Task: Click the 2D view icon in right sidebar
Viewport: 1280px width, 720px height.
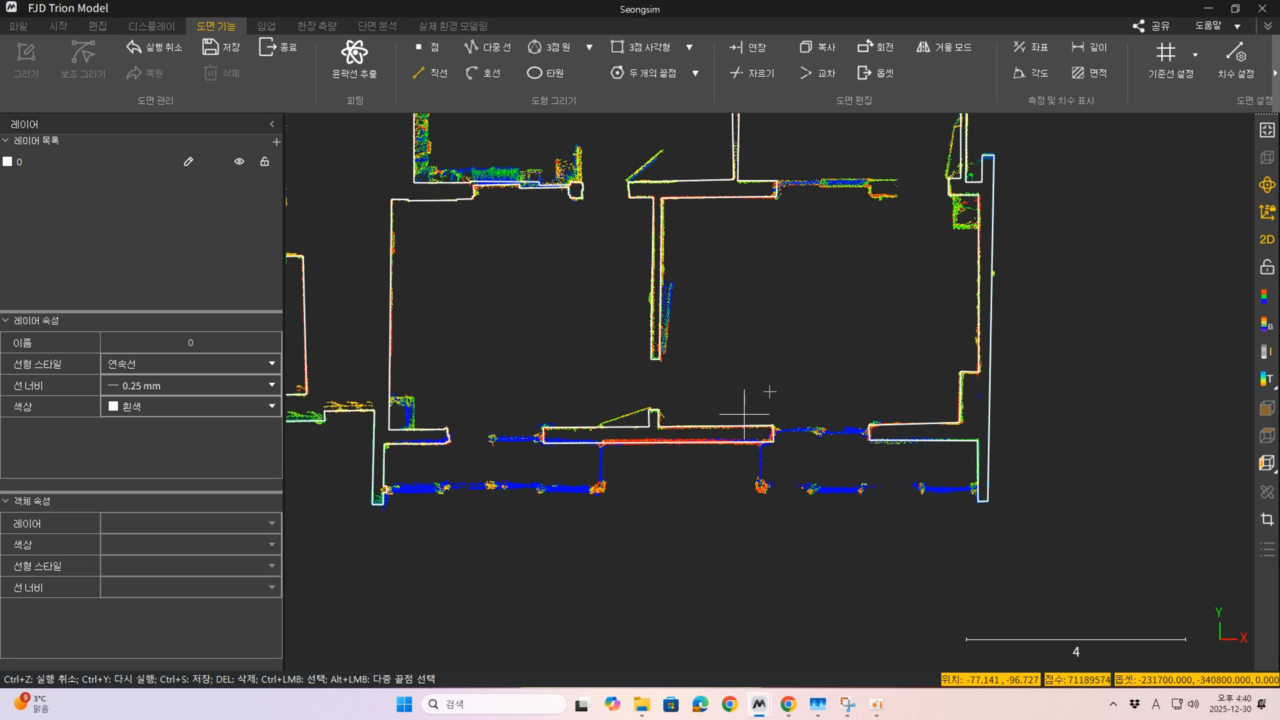Action: [1267, 239]
